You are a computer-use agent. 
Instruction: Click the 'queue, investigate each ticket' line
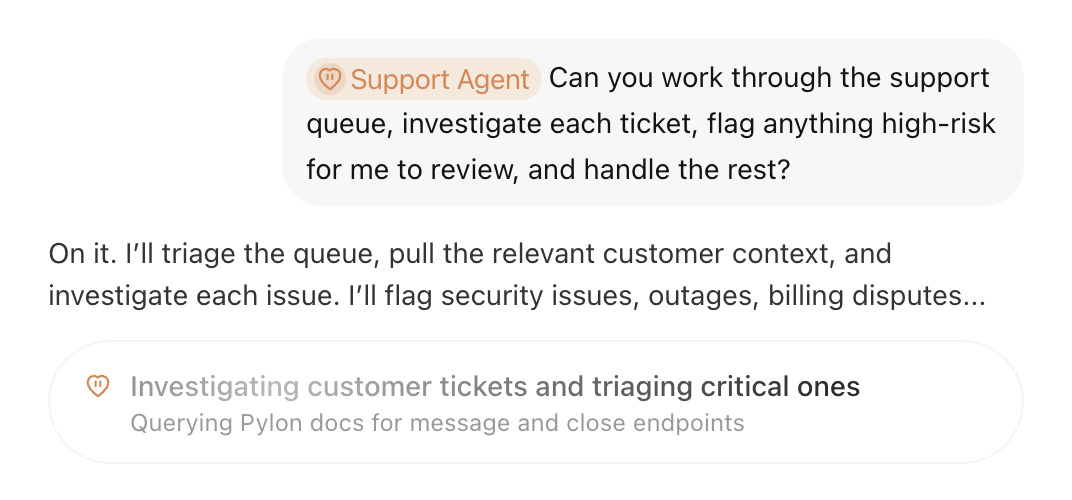650,124
